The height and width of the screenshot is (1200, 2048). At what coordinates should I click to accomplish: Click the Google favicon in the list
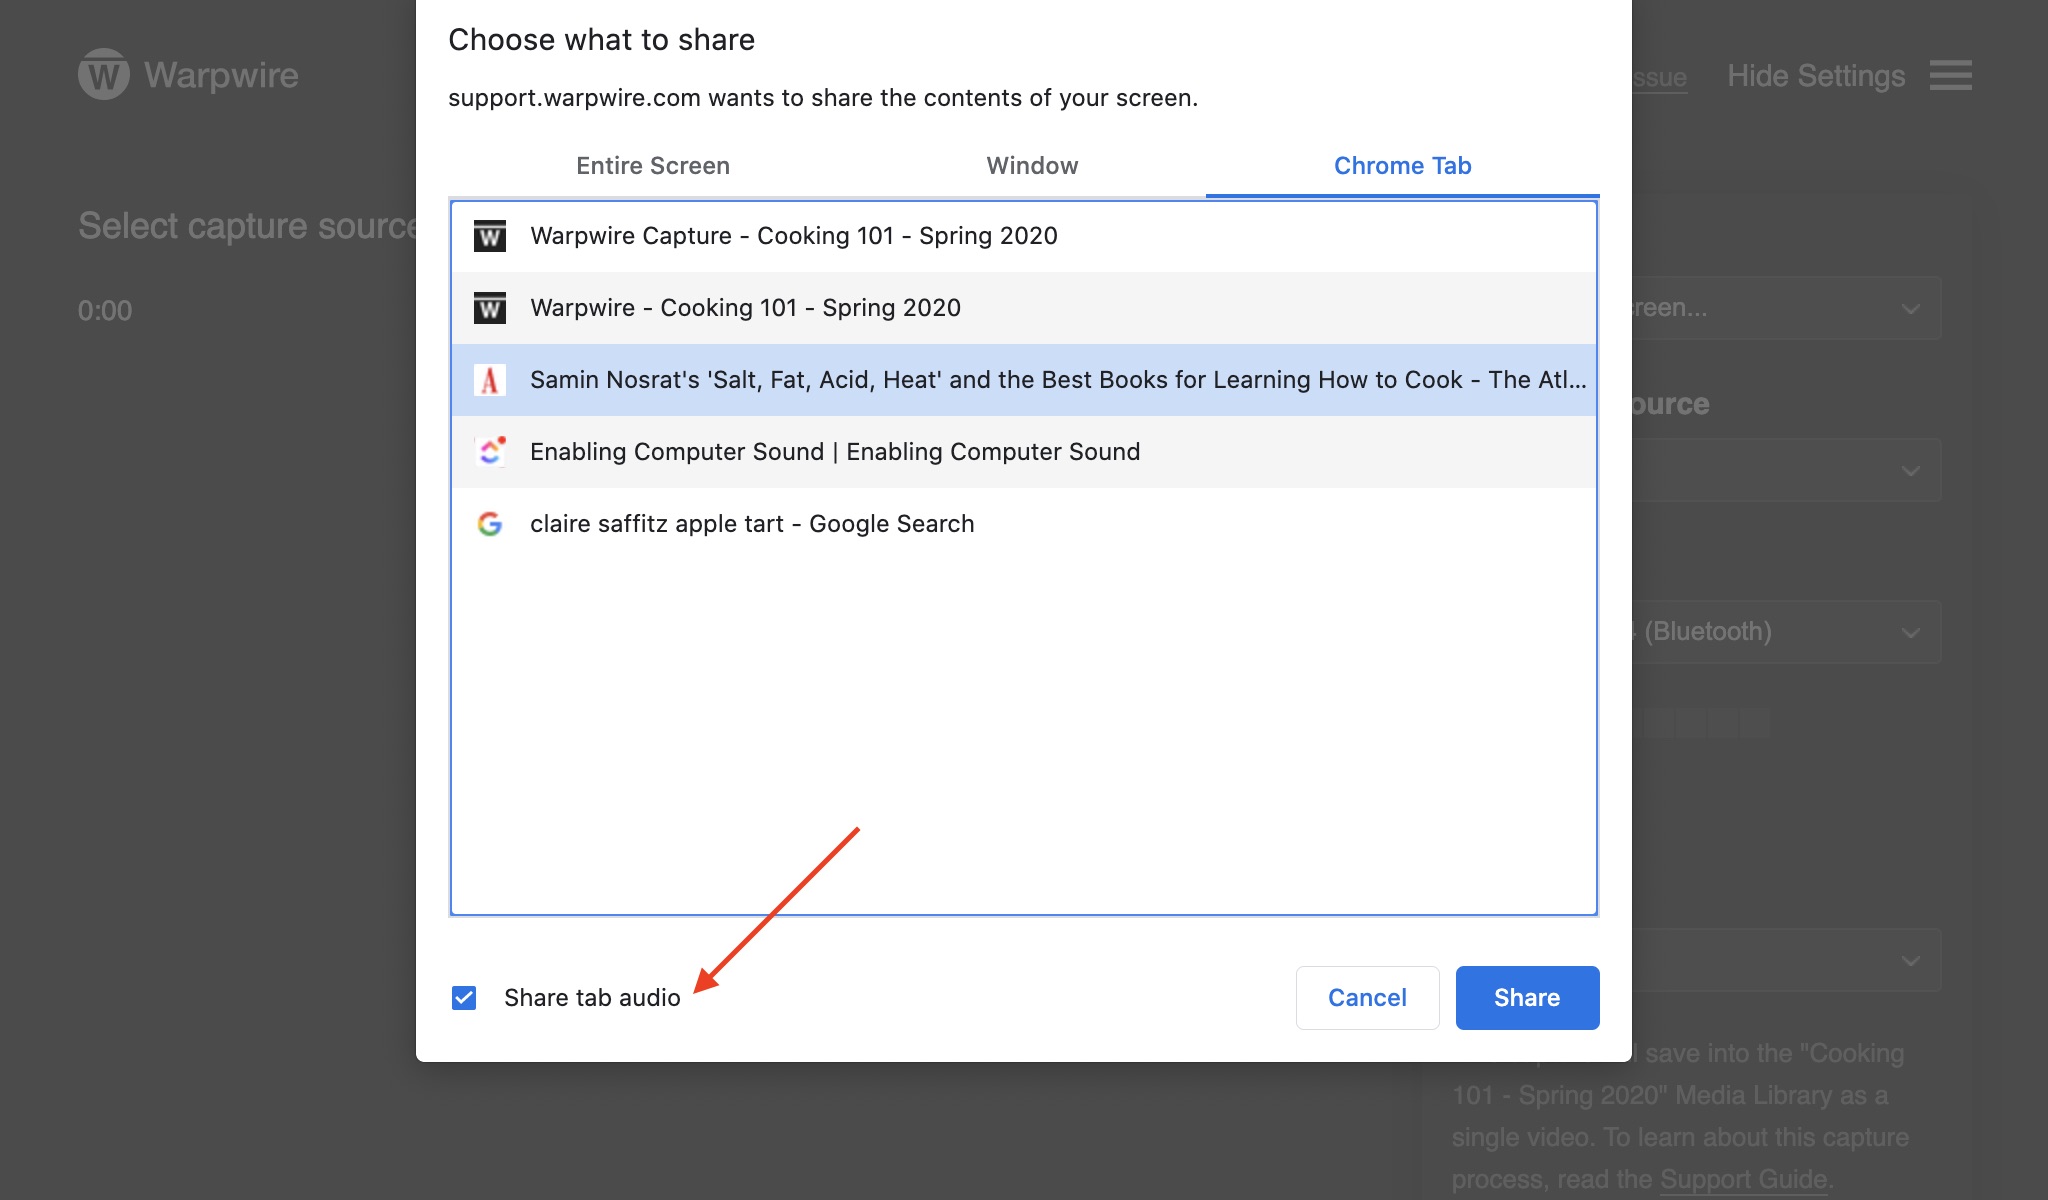tap(490, 524)
